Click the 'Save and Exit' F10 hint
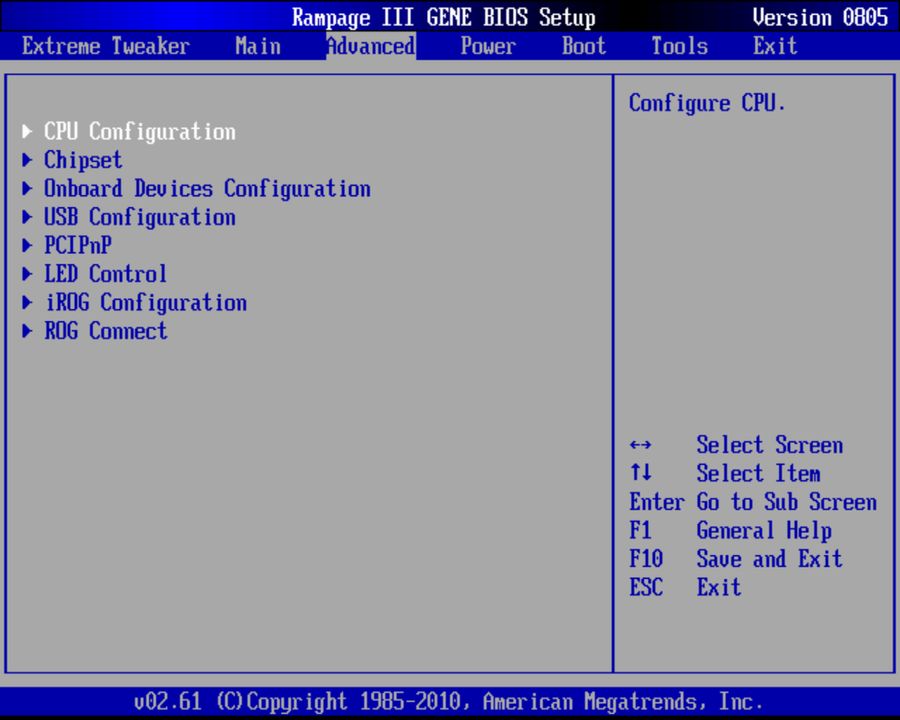 (x=769, y=559)
